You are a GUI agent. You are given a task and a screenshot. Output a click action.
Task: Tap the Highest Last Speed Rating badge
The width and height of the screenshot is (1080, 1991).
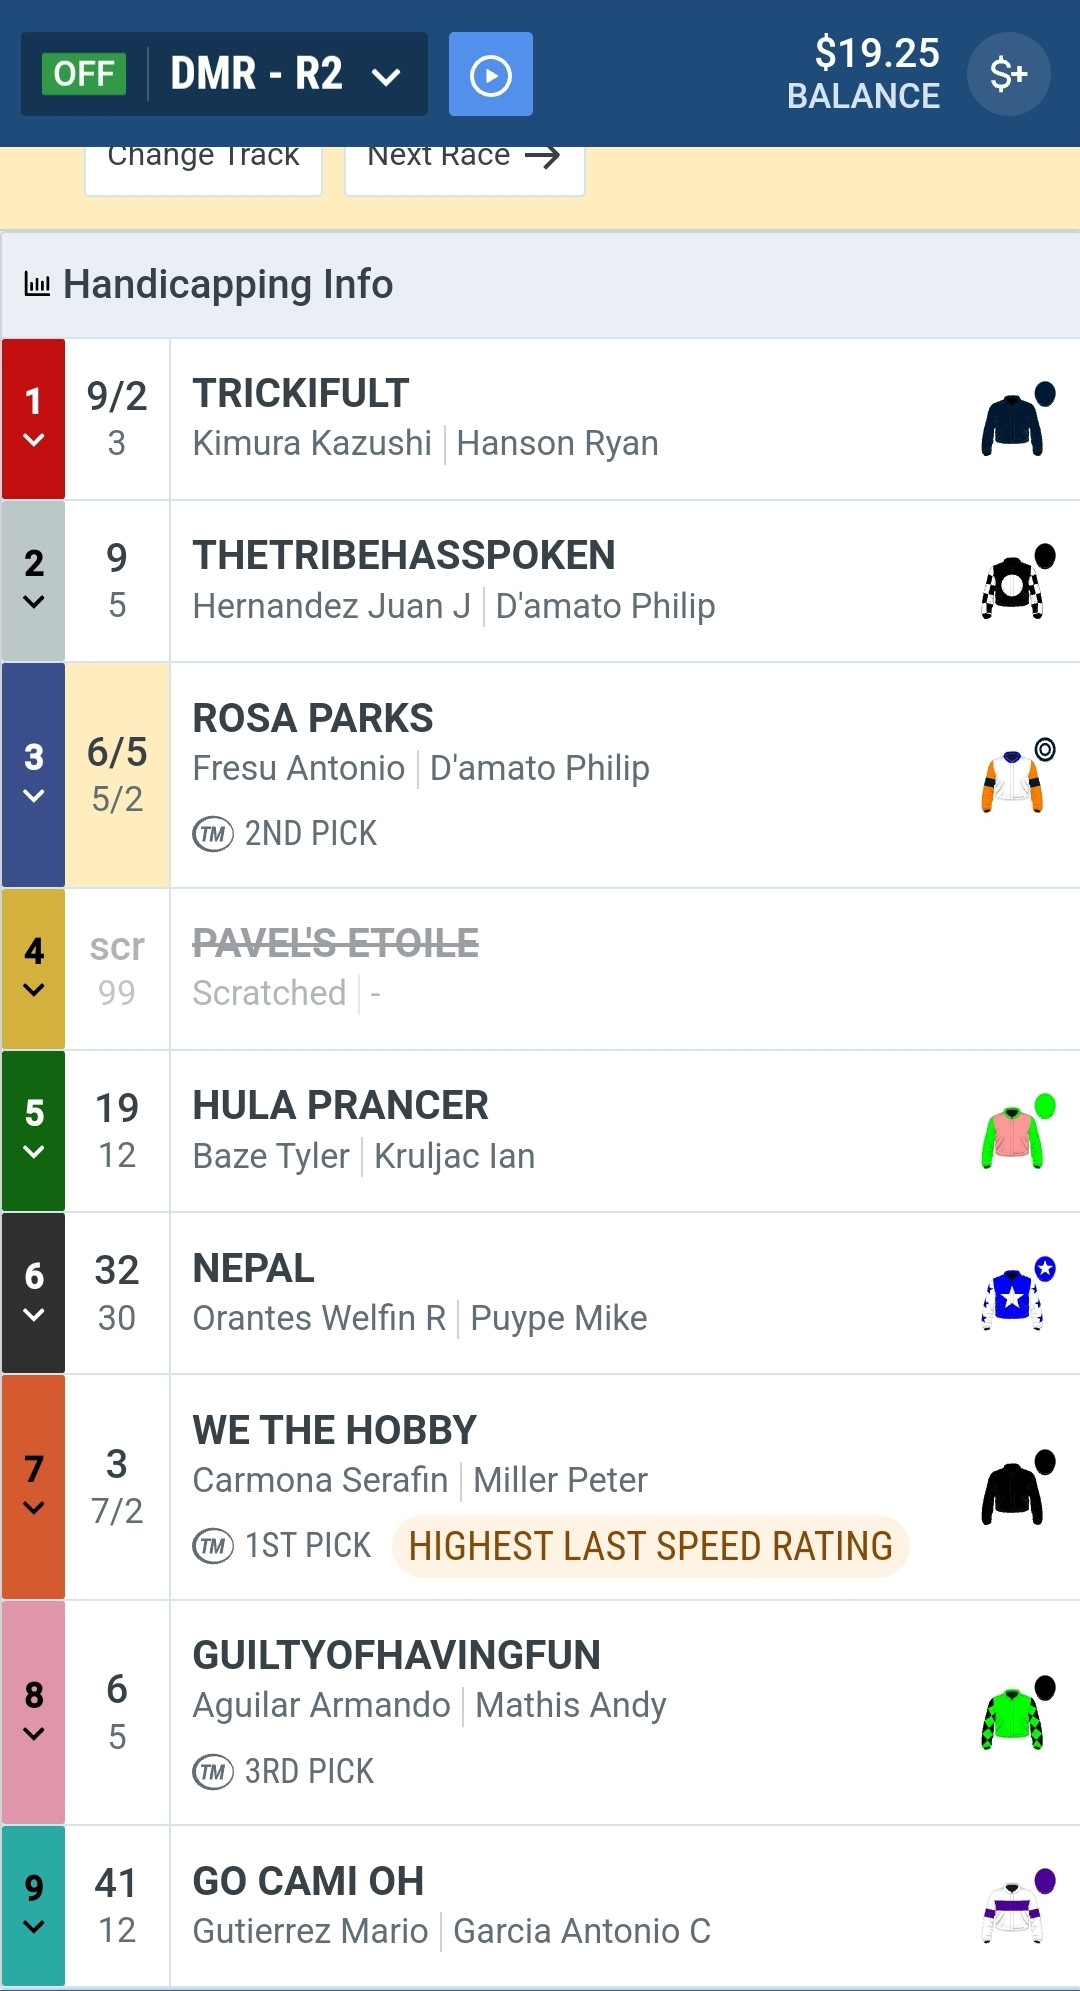[x=651, y=1546]
